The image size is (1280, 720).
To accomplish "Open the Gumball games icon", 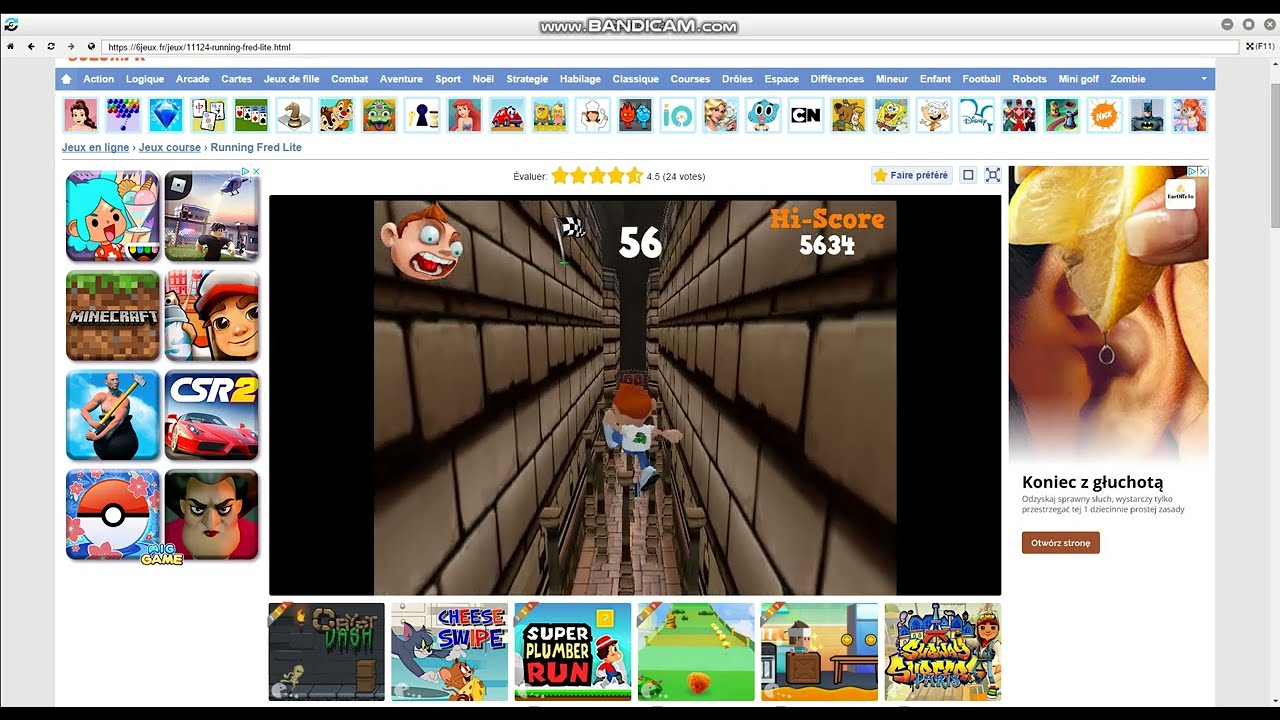I will (x=763, y=115).
